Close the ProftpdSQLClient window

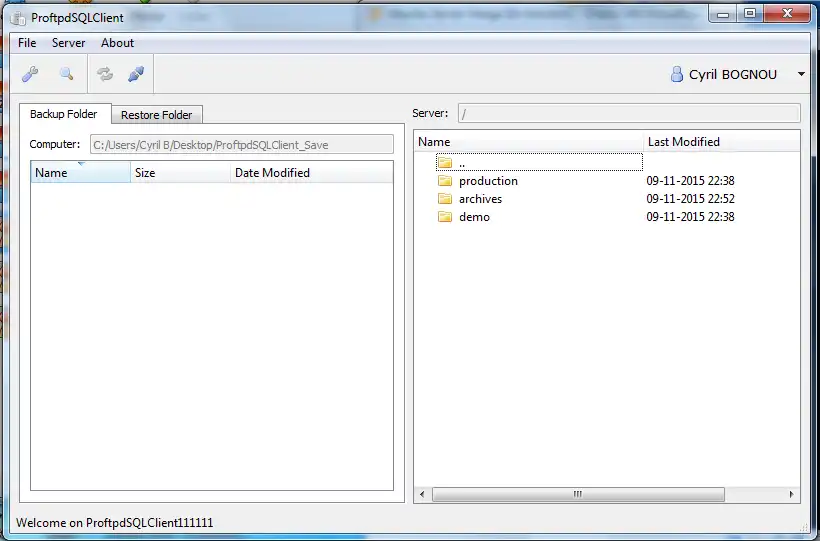coord(787,14)
